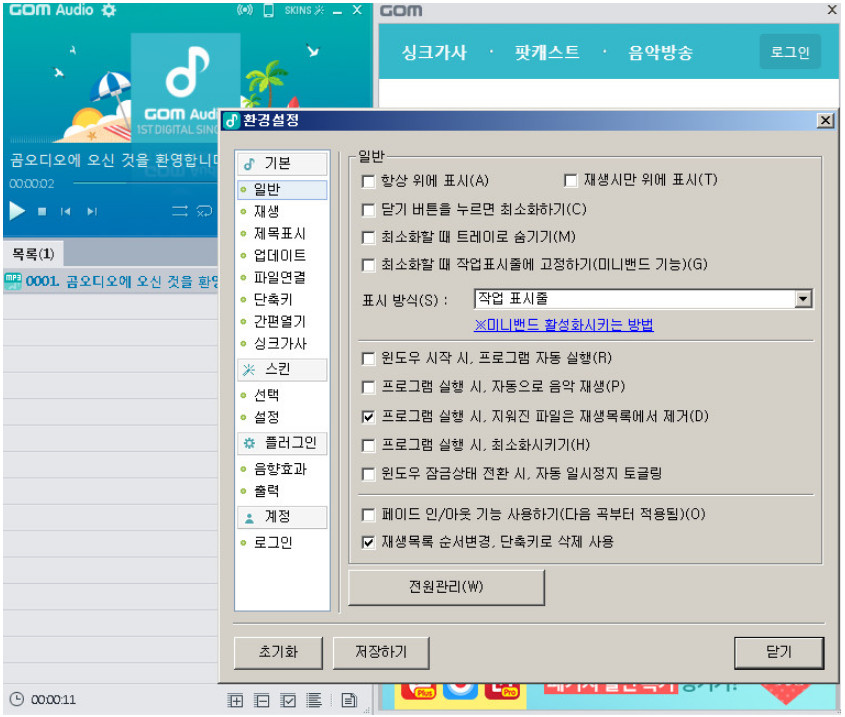
Task: Click the 전원관리(W) button
Action: point(446,587)
